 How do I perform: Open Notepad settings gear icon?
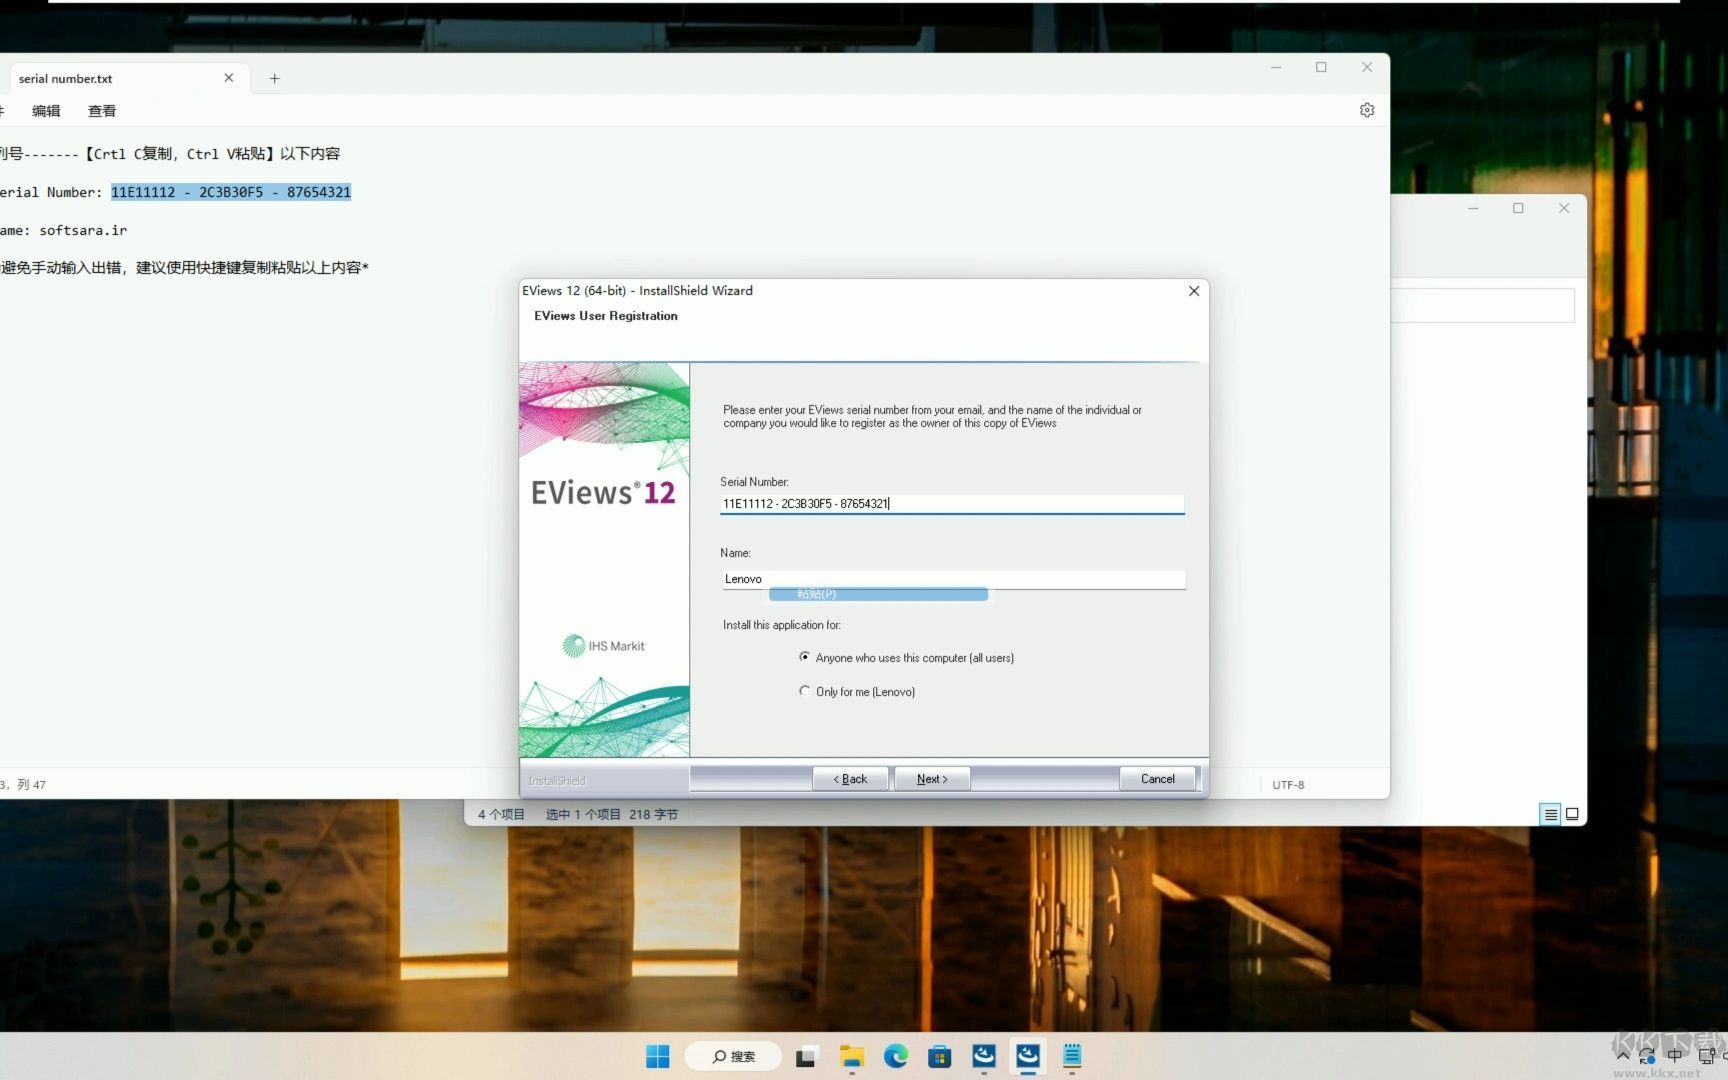[1367, 110]
